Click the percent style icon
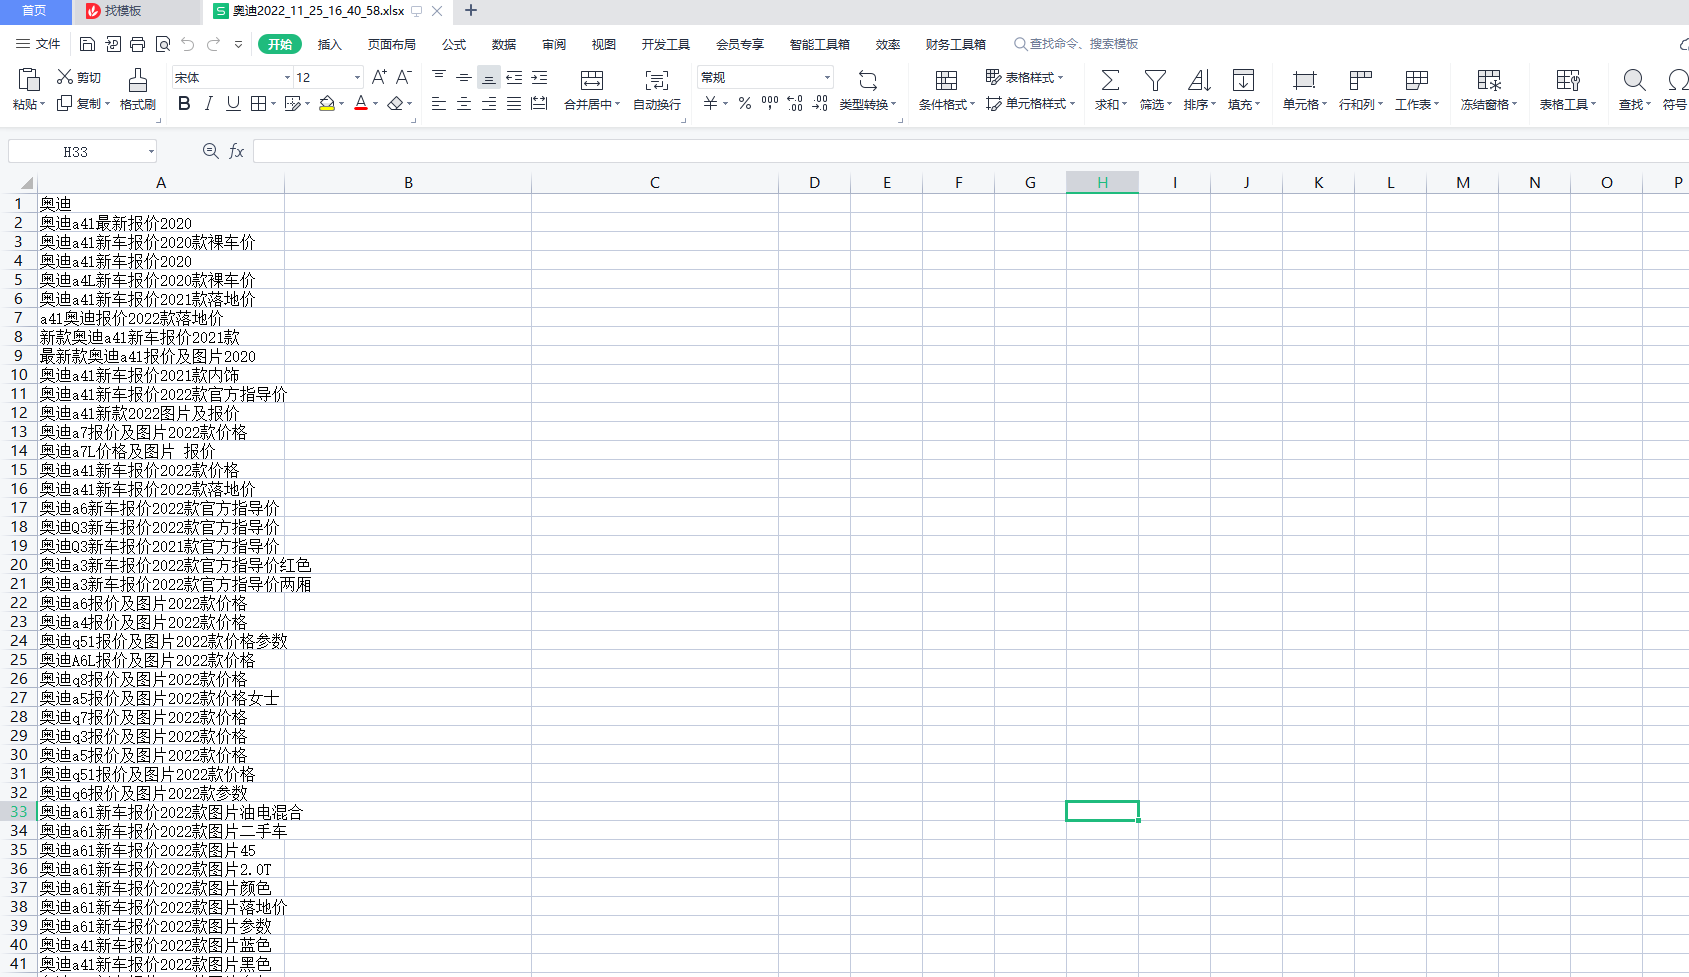 point(745,103)
